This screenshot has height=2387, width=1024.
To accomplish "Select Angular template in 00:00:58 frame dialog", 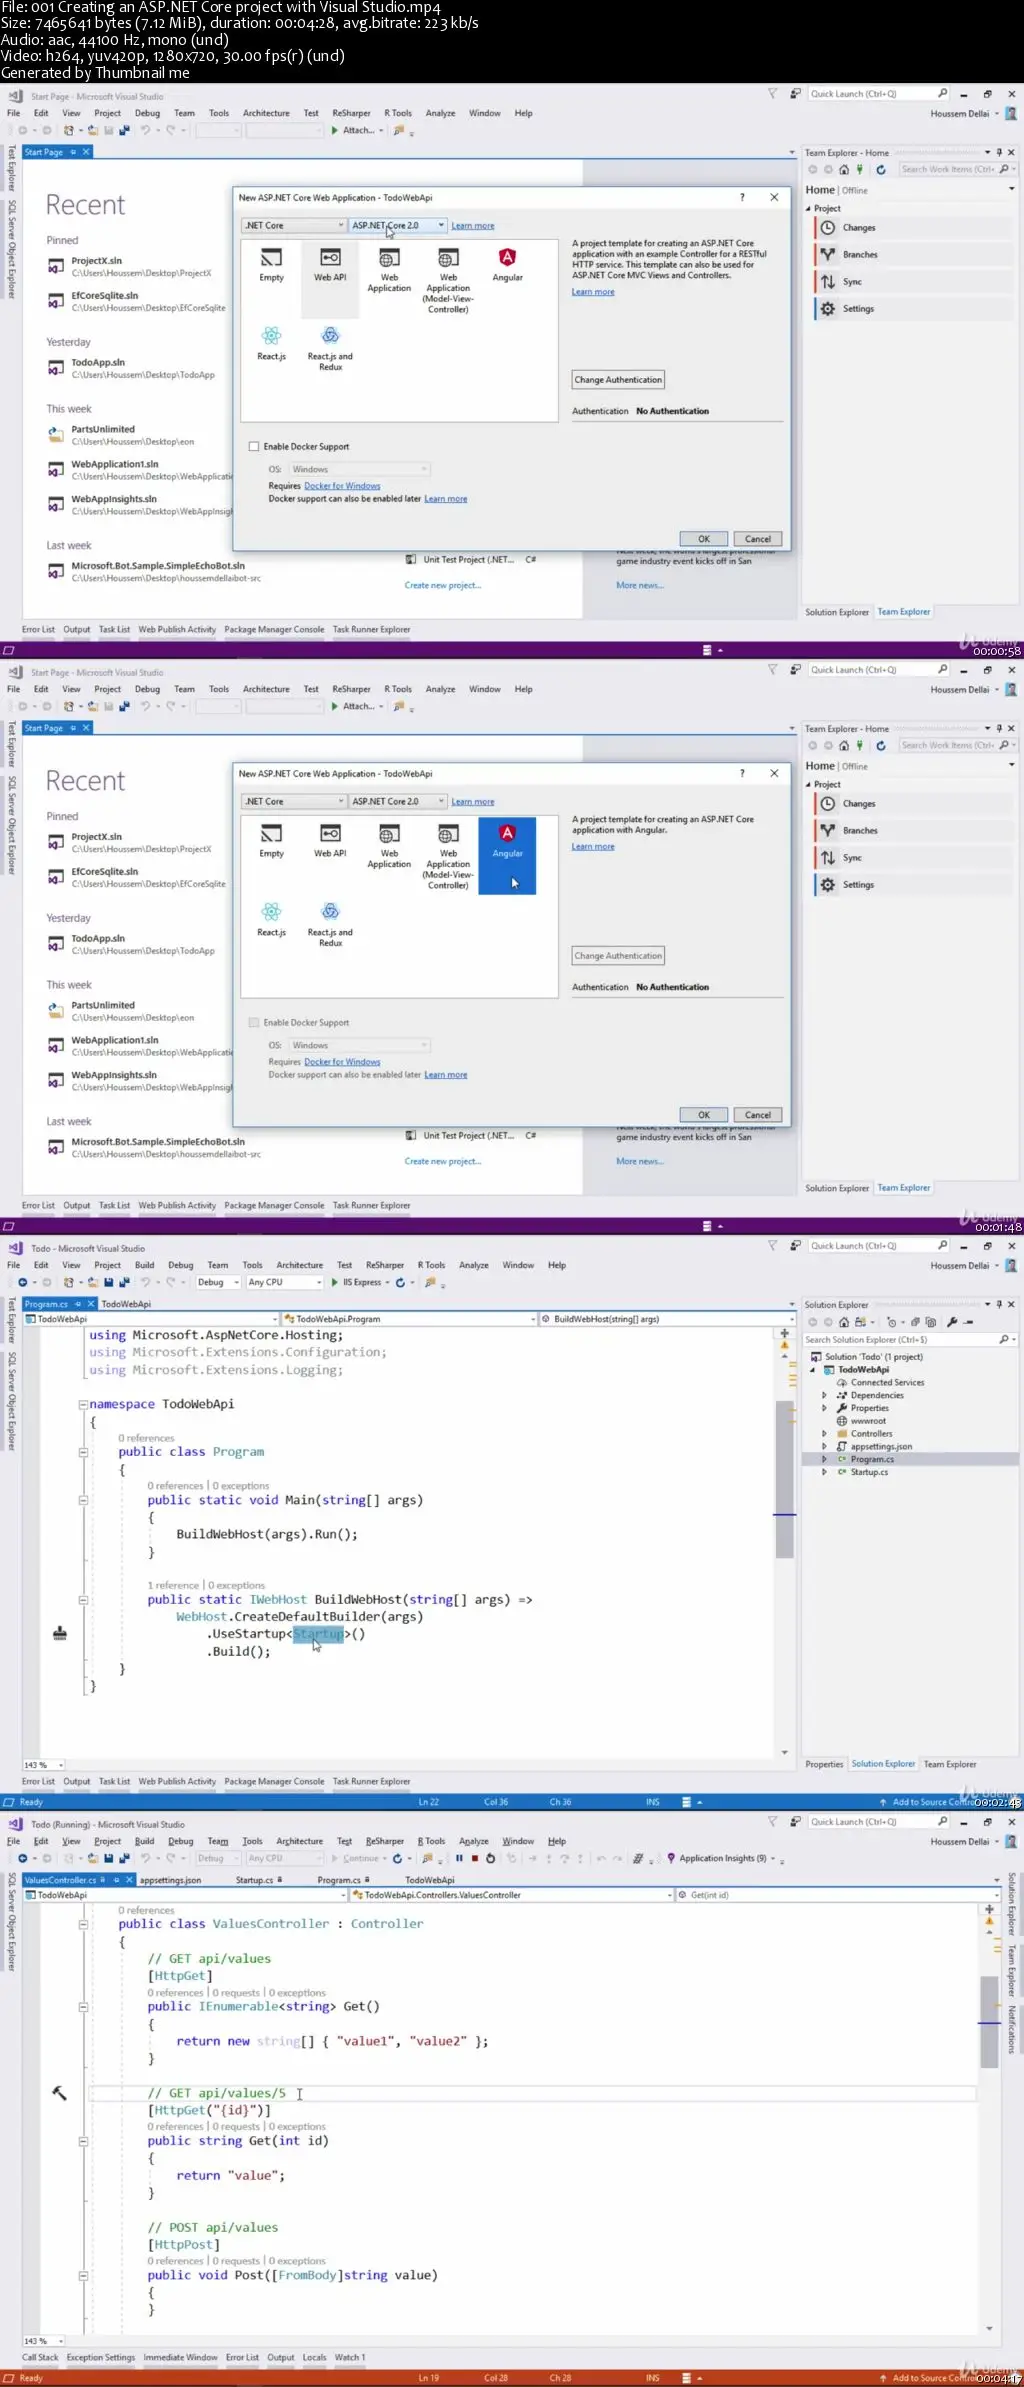I will [507, 265].
